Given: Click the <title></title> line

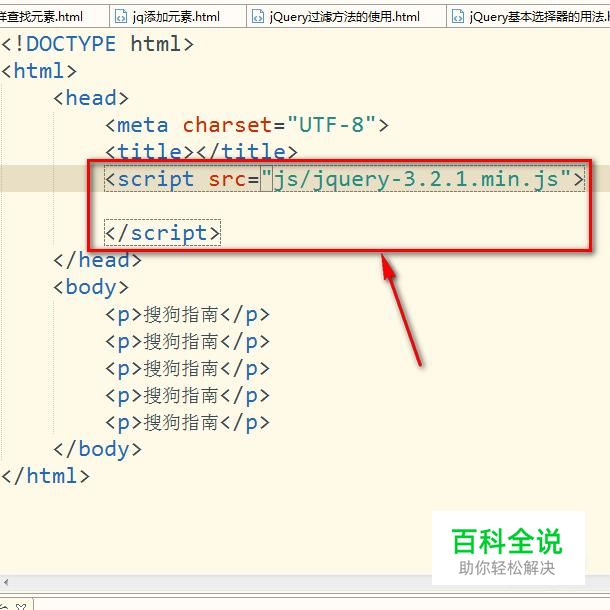Looking at the screenshot, I should click(201, 151).
